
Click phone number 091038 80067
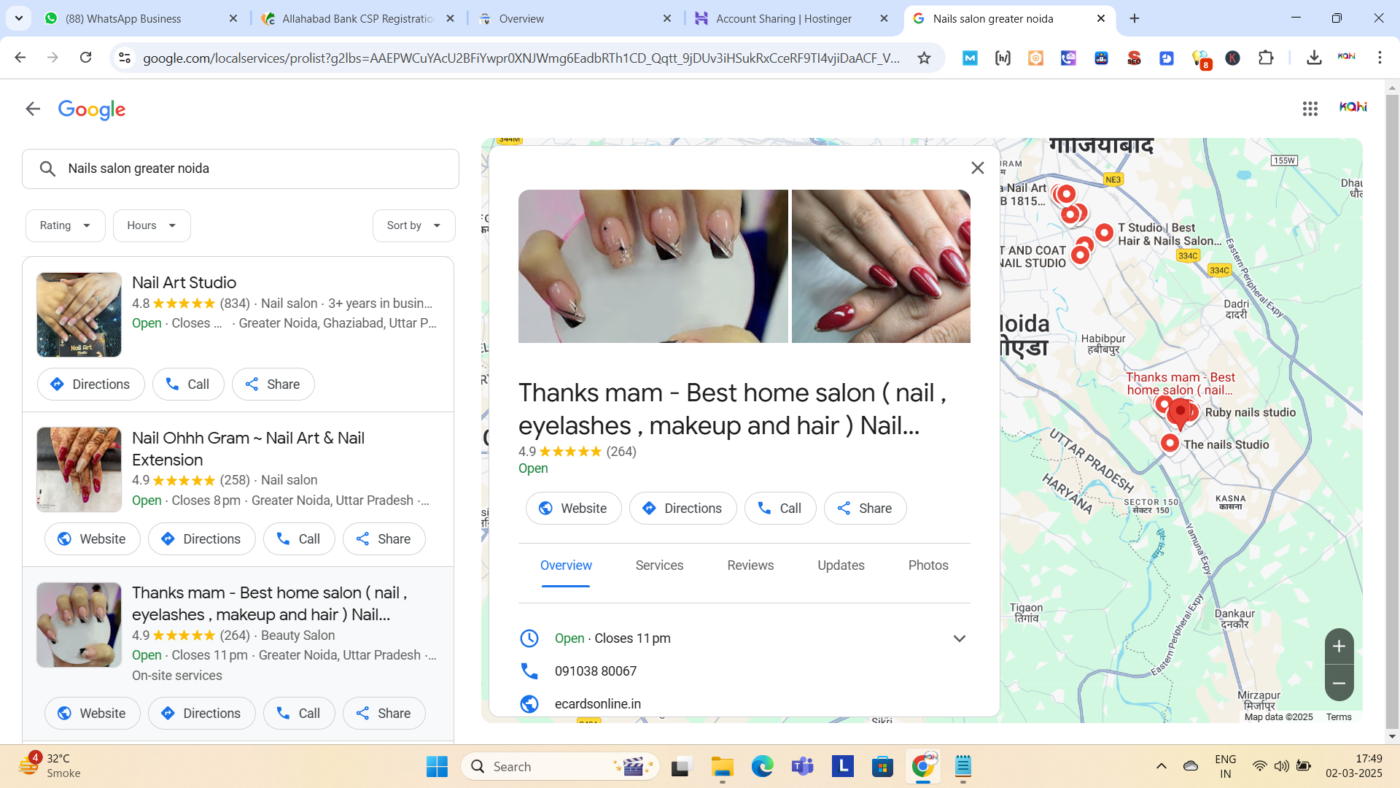pyautogui.click(x=596, y=671)
